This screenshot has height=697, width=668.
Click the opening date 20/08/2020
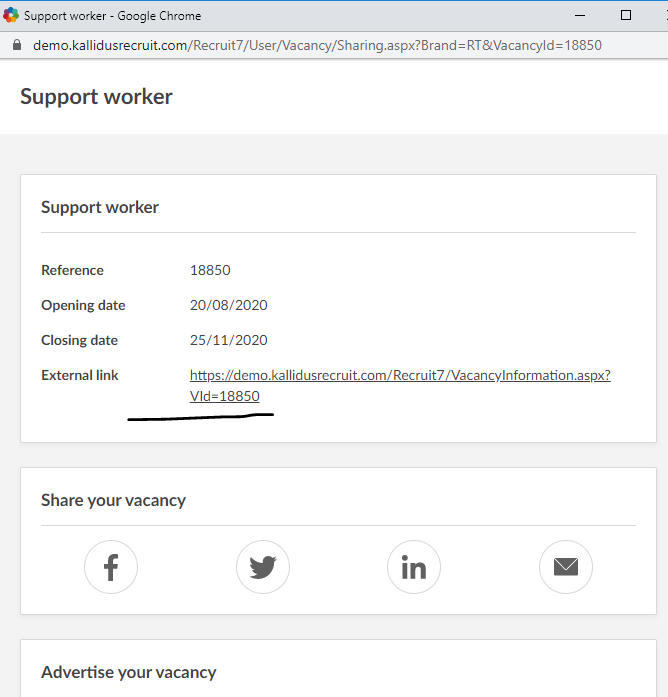[228, 305]
